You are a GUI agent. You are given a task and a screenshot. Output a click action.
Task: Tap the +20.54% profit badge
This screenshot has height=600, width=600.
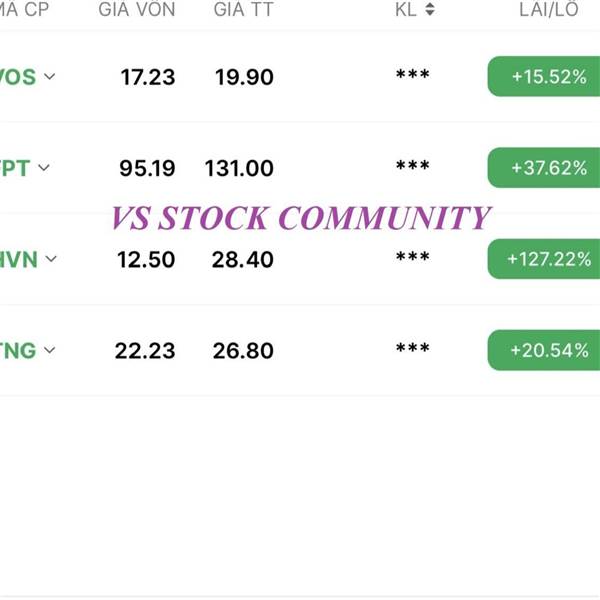[544, 350]
